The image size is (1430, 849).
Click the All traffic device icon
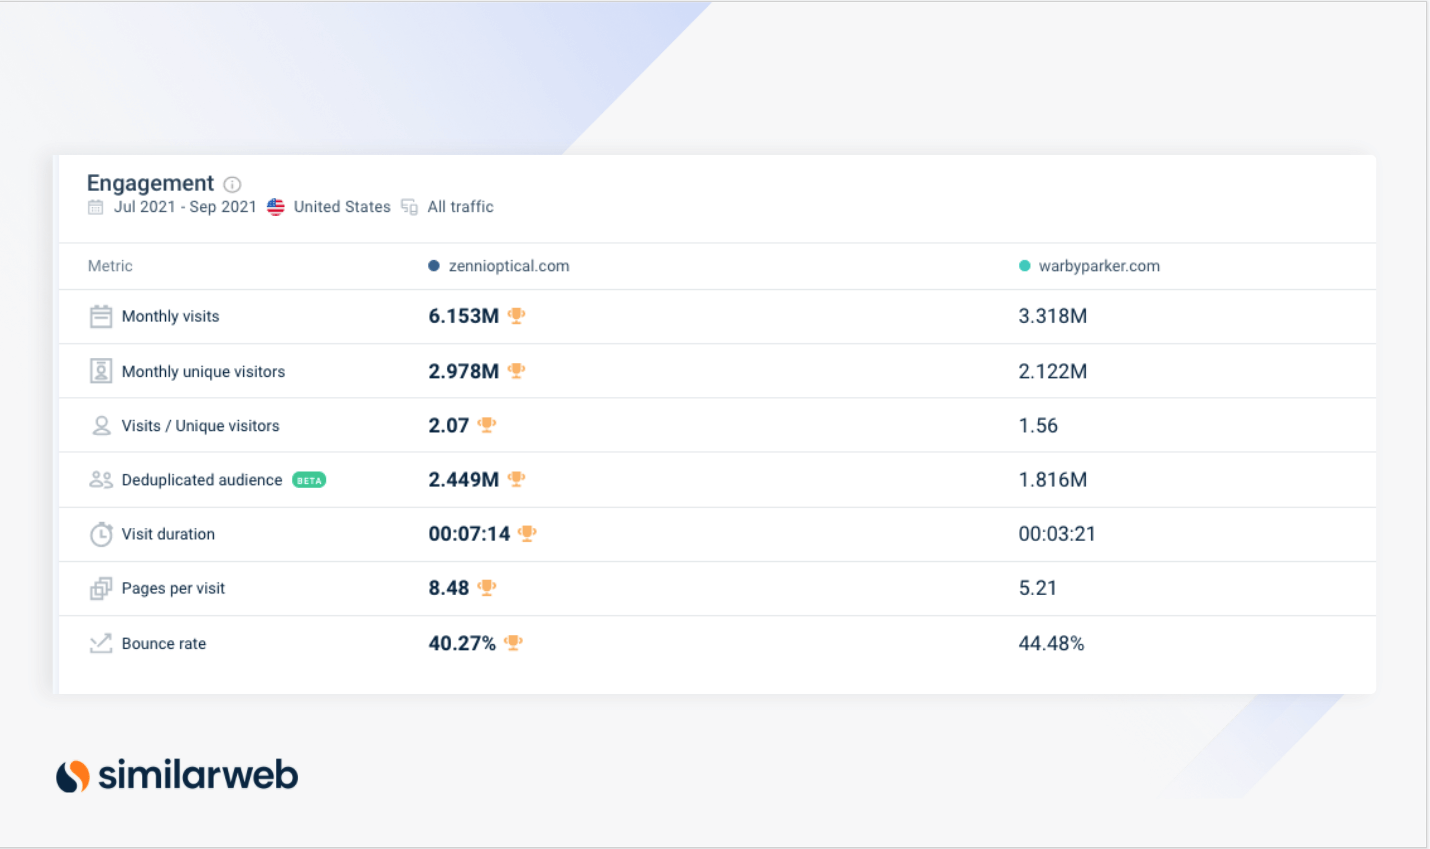click(409, 206)
